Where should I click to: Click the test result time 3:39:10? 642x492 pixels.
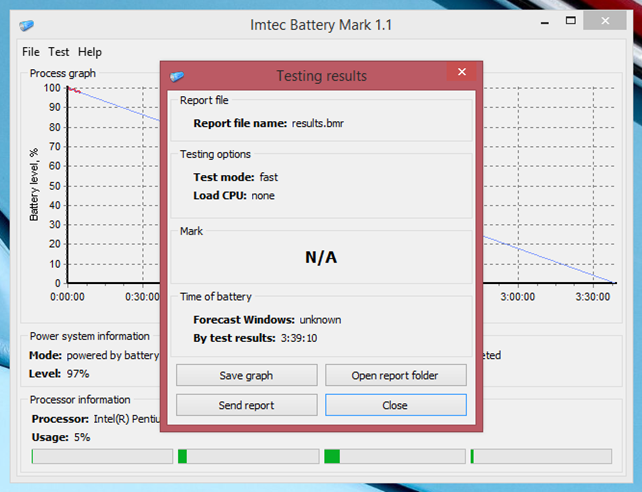pos(299,338)
